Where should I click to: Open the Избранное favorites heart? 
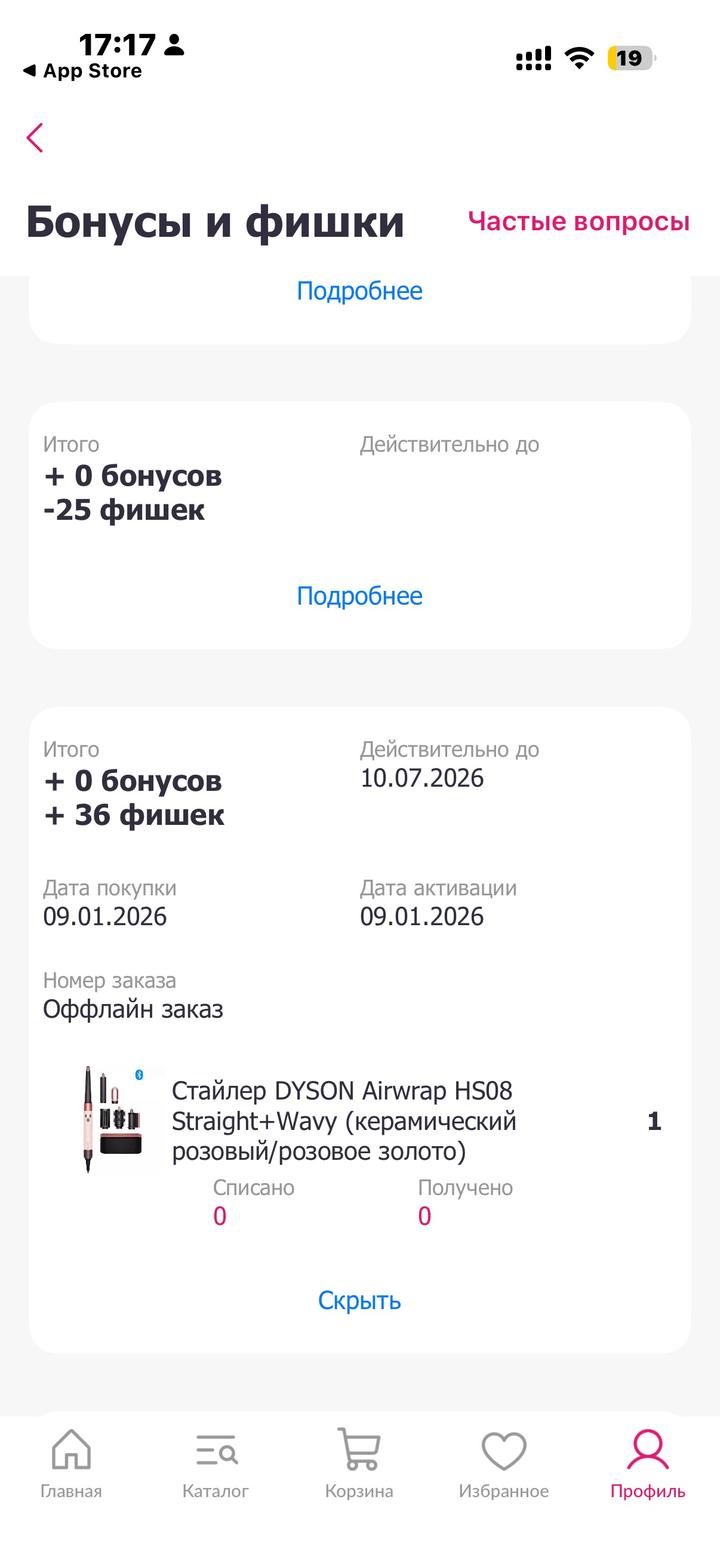(504, 1463)
